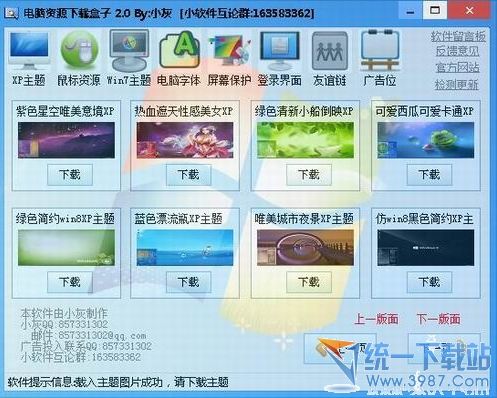Image resolution: width=497 pixels, height=398 pixels.
Task: Download the 热血遮天性感美女XP theme
Action: (x=189, y=175)
